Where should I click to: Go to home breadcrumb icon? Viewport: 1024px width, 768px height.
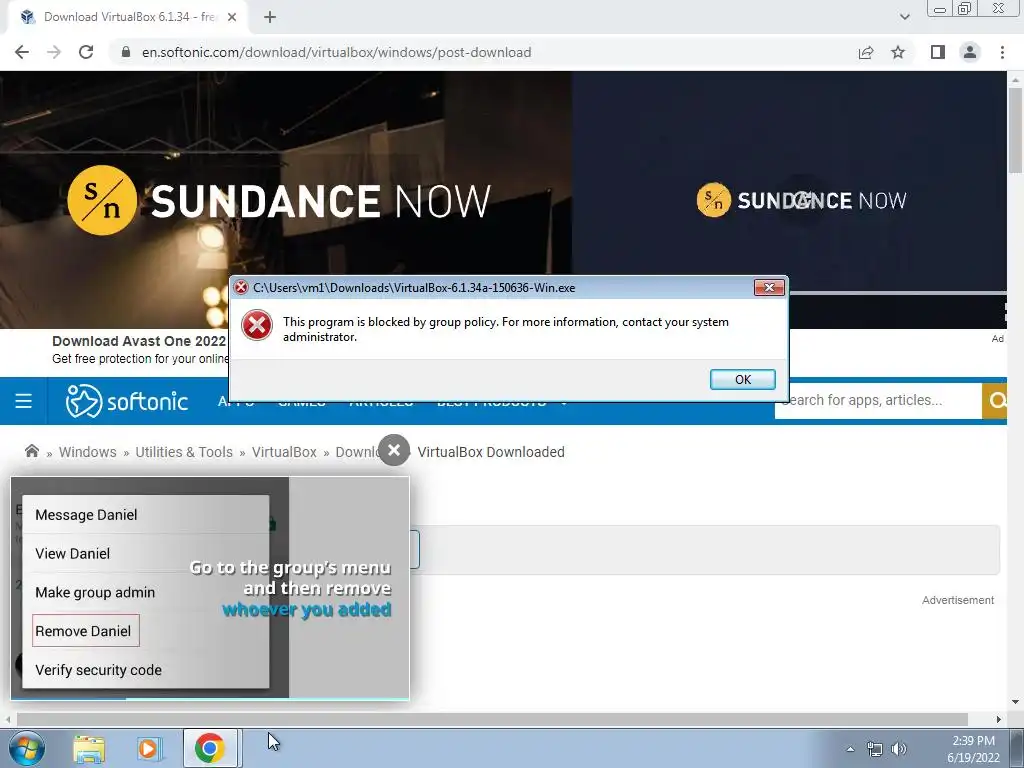(x=31, y=451)
